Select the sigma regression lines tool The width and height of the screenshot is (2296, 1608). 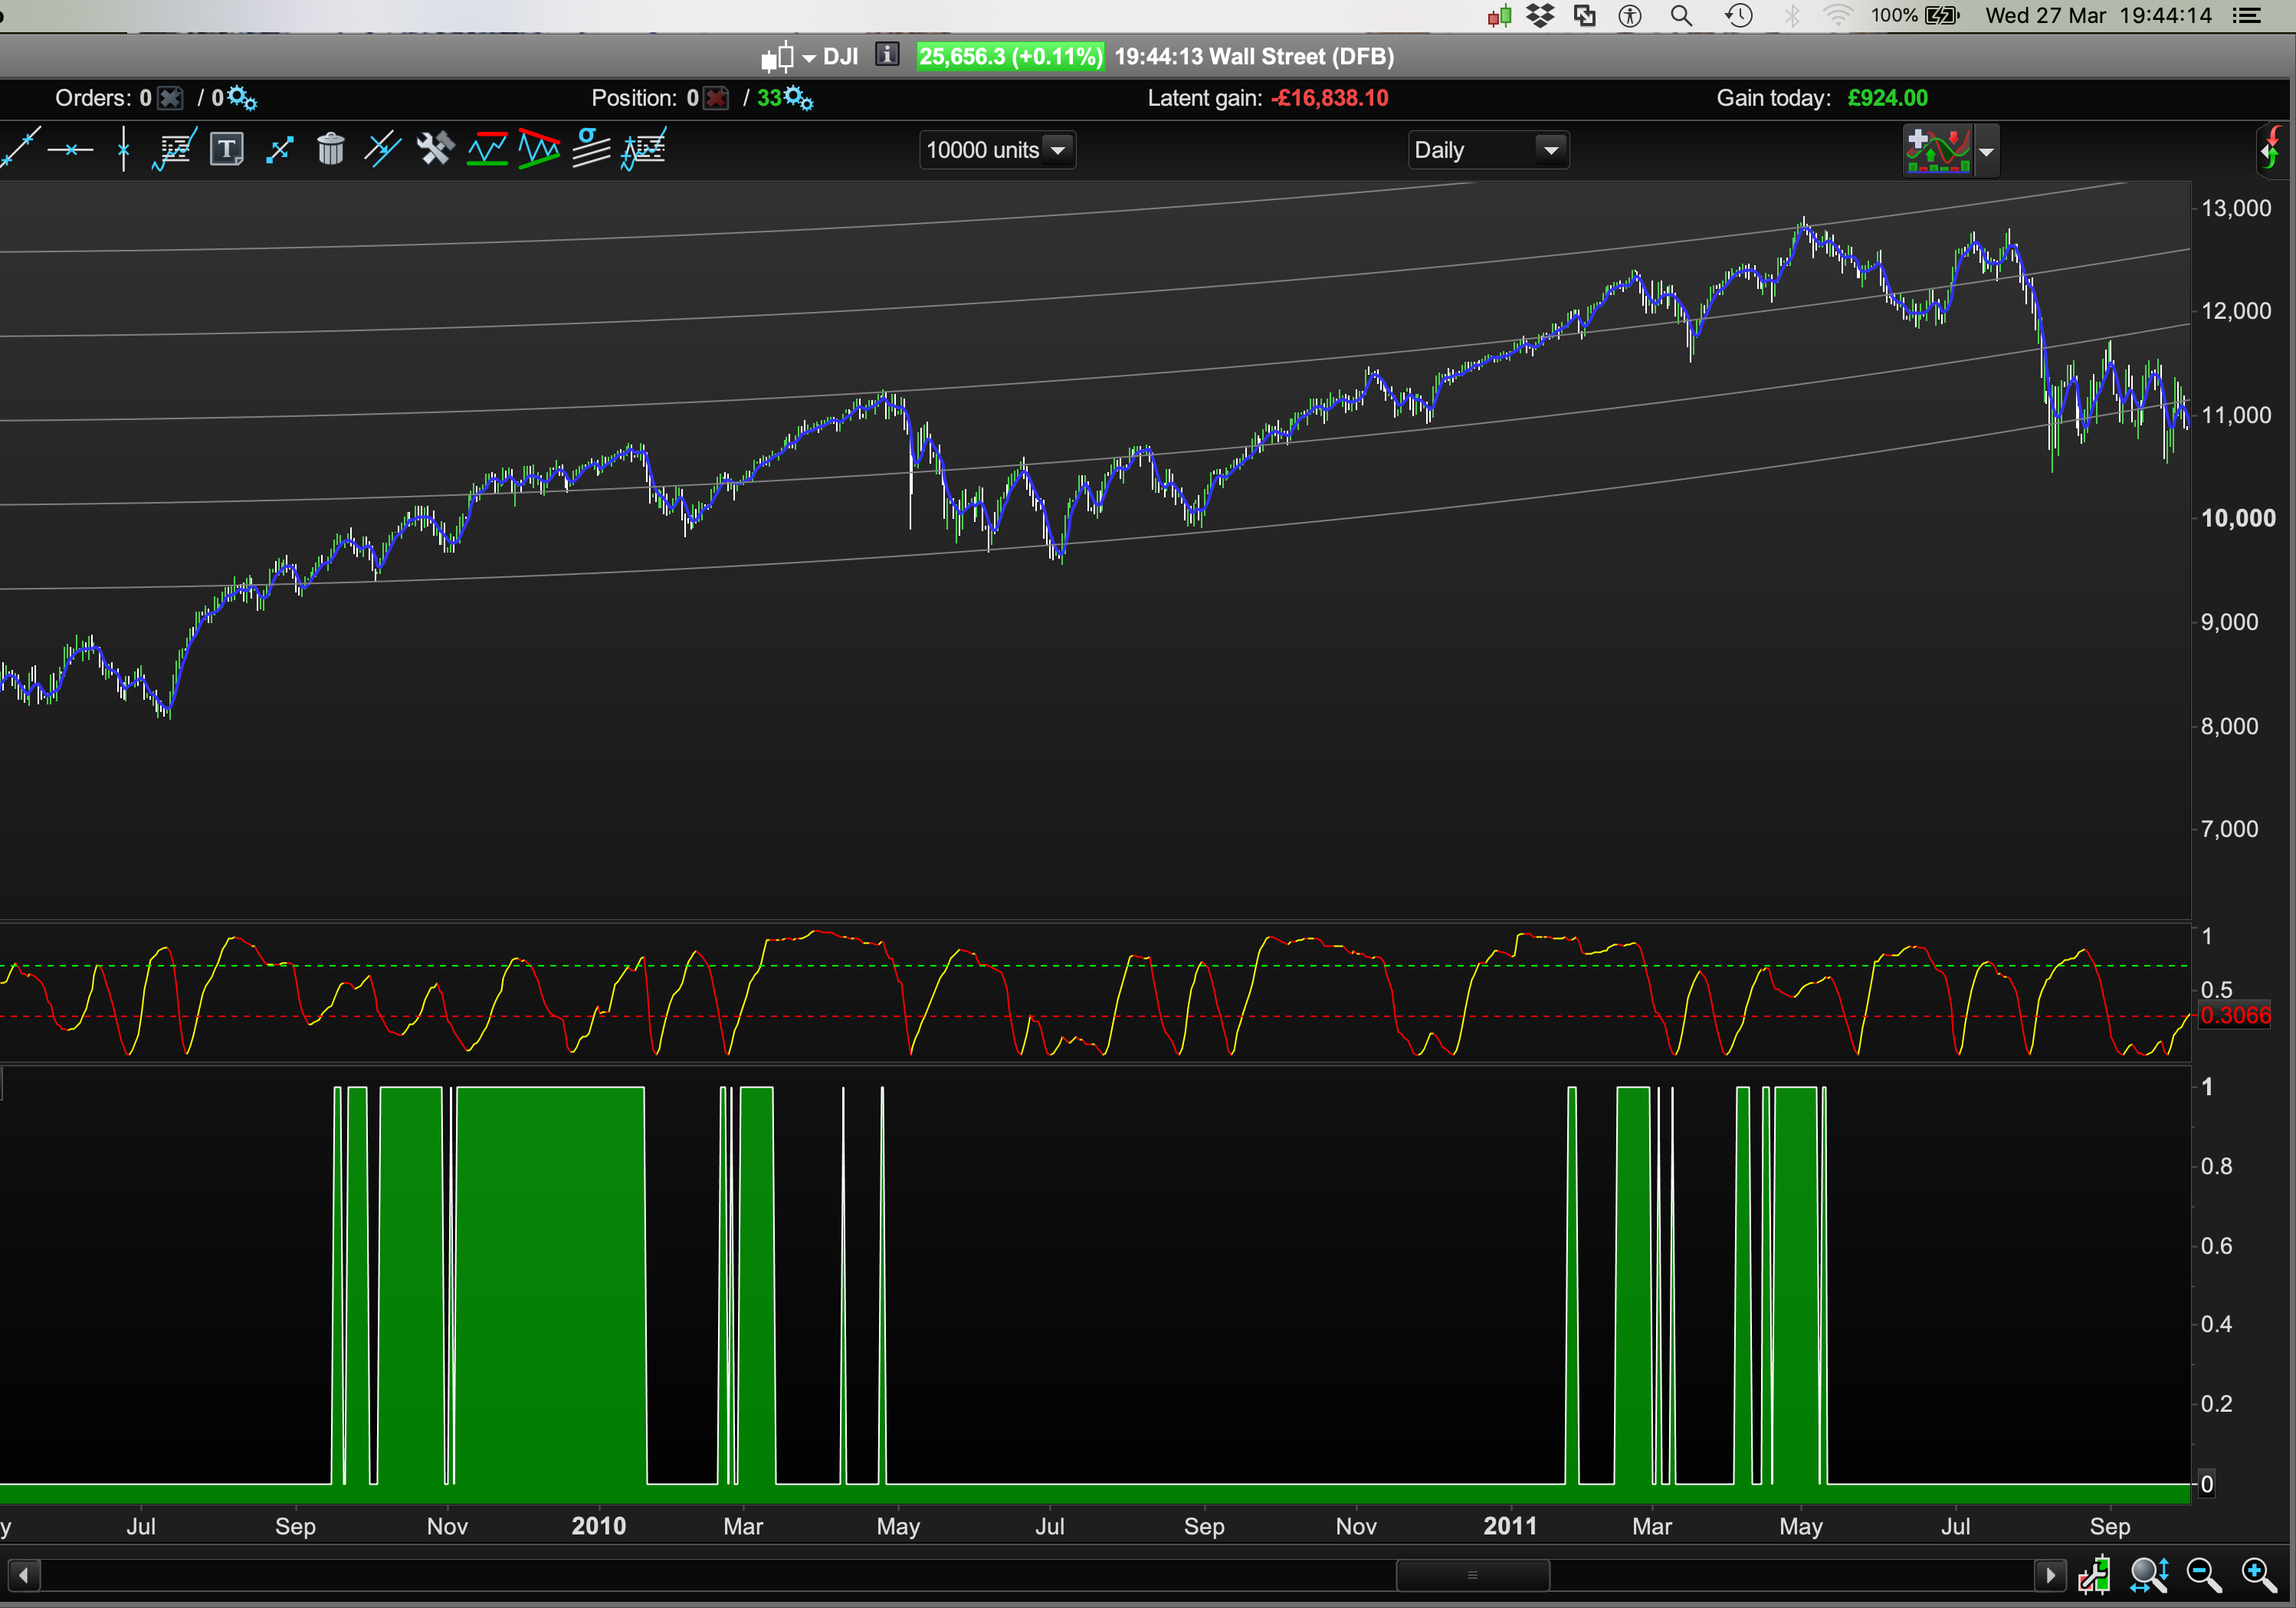tap(591, 150)
